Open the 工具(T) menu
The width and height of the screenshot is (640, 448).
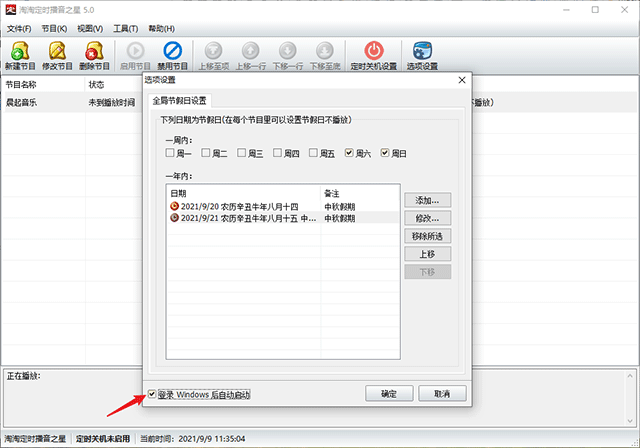pyautogui.click(x=125, y=28)
